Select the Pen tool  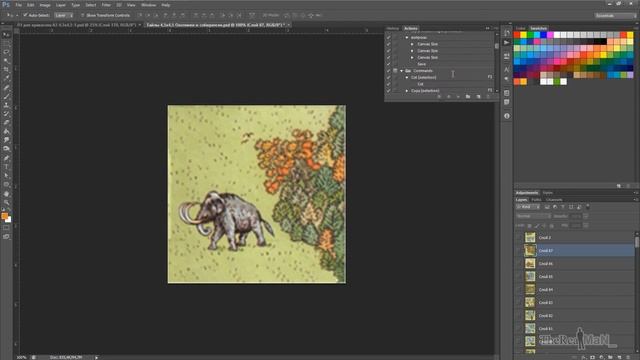click(6, 158)
